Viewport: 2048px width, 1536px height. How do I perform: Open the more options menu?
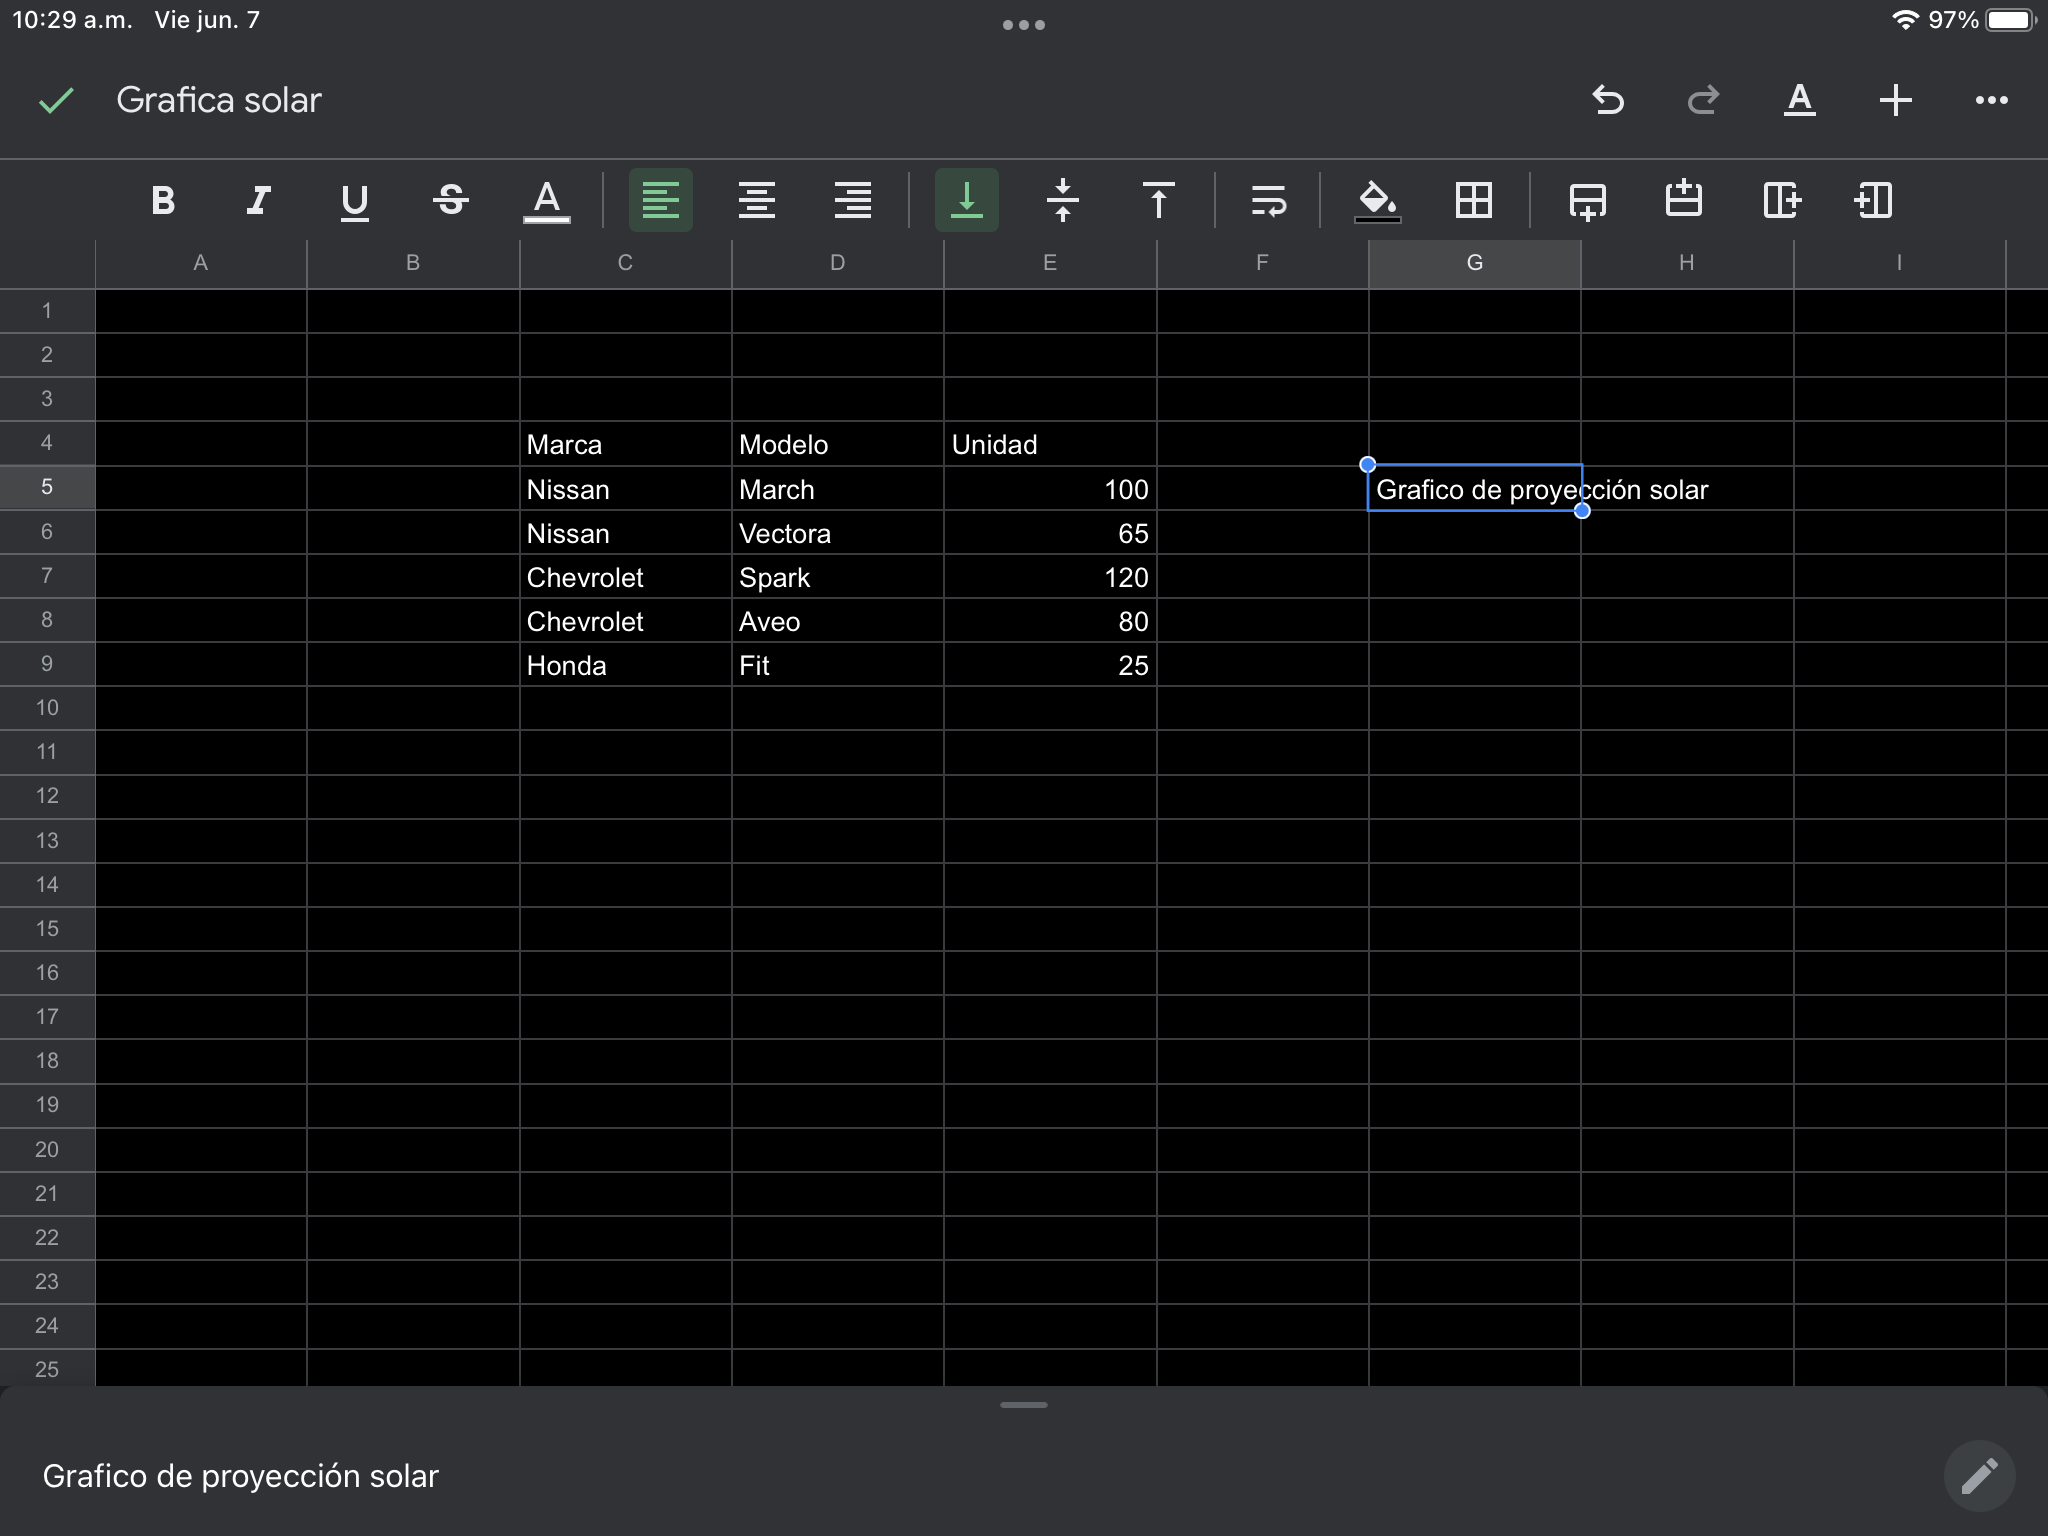1992,100
